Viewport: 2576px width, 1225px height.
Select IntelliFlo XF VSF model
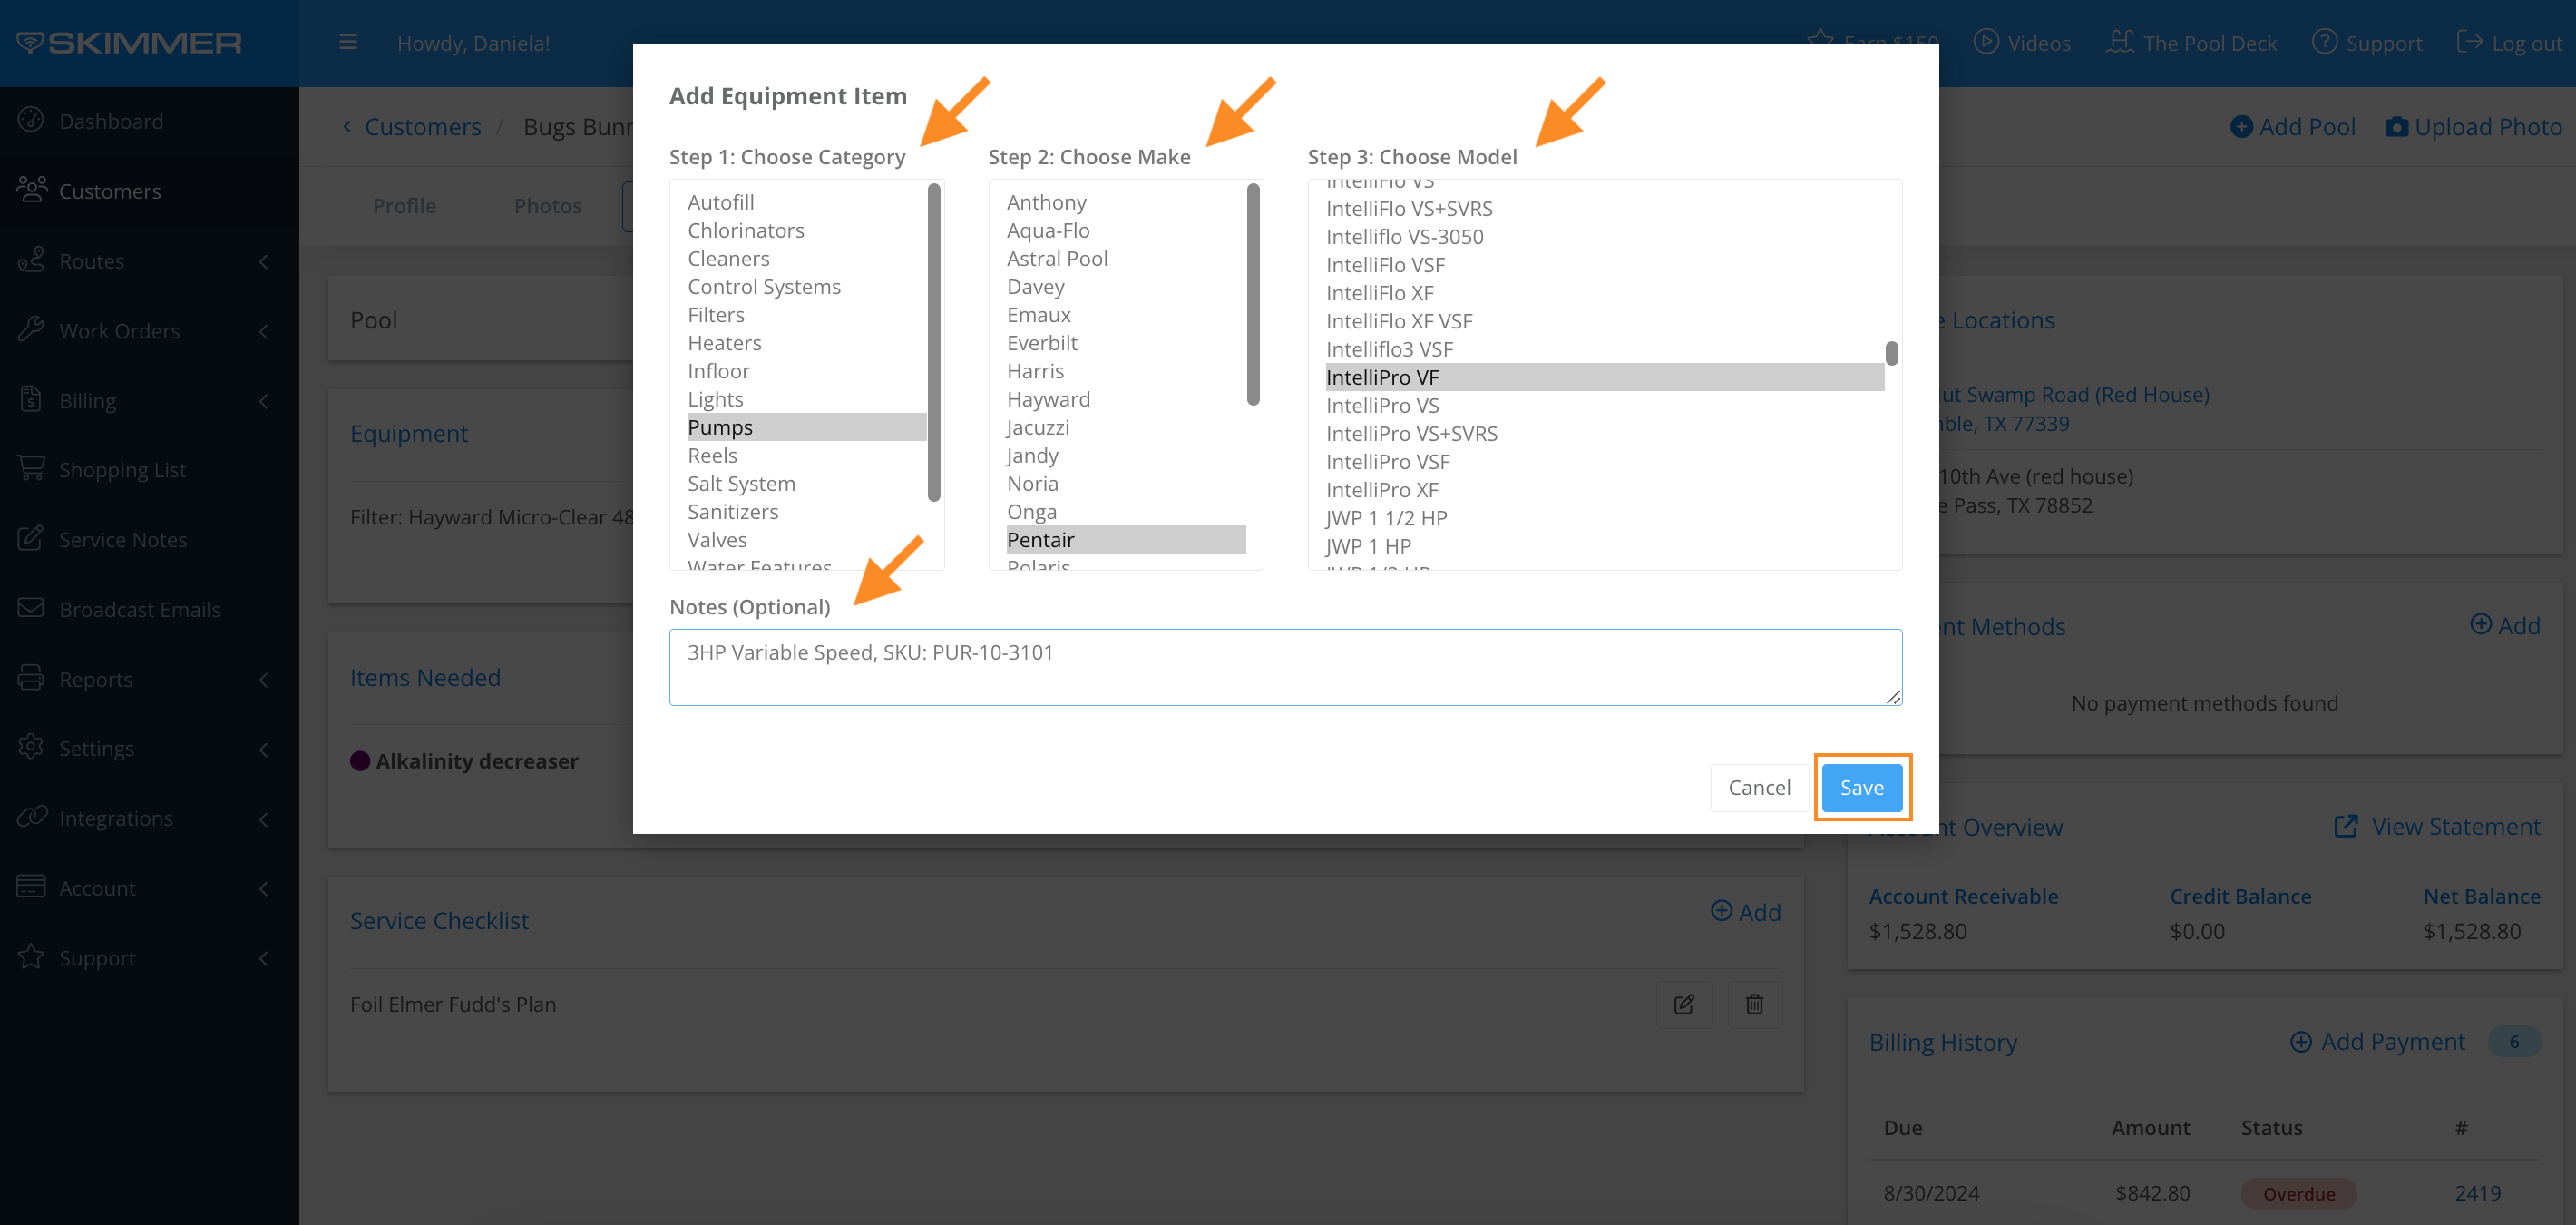click(x=1604, y=321)
